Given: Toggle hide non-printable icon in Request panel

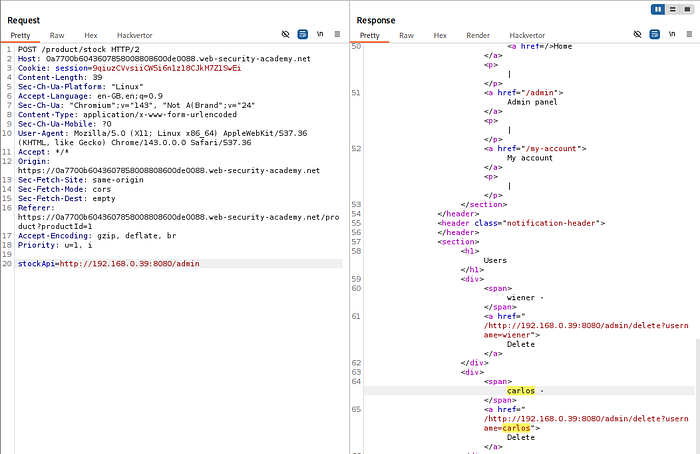Looking at the screenshot, I should pyautogui.click(x=285, y=34).
